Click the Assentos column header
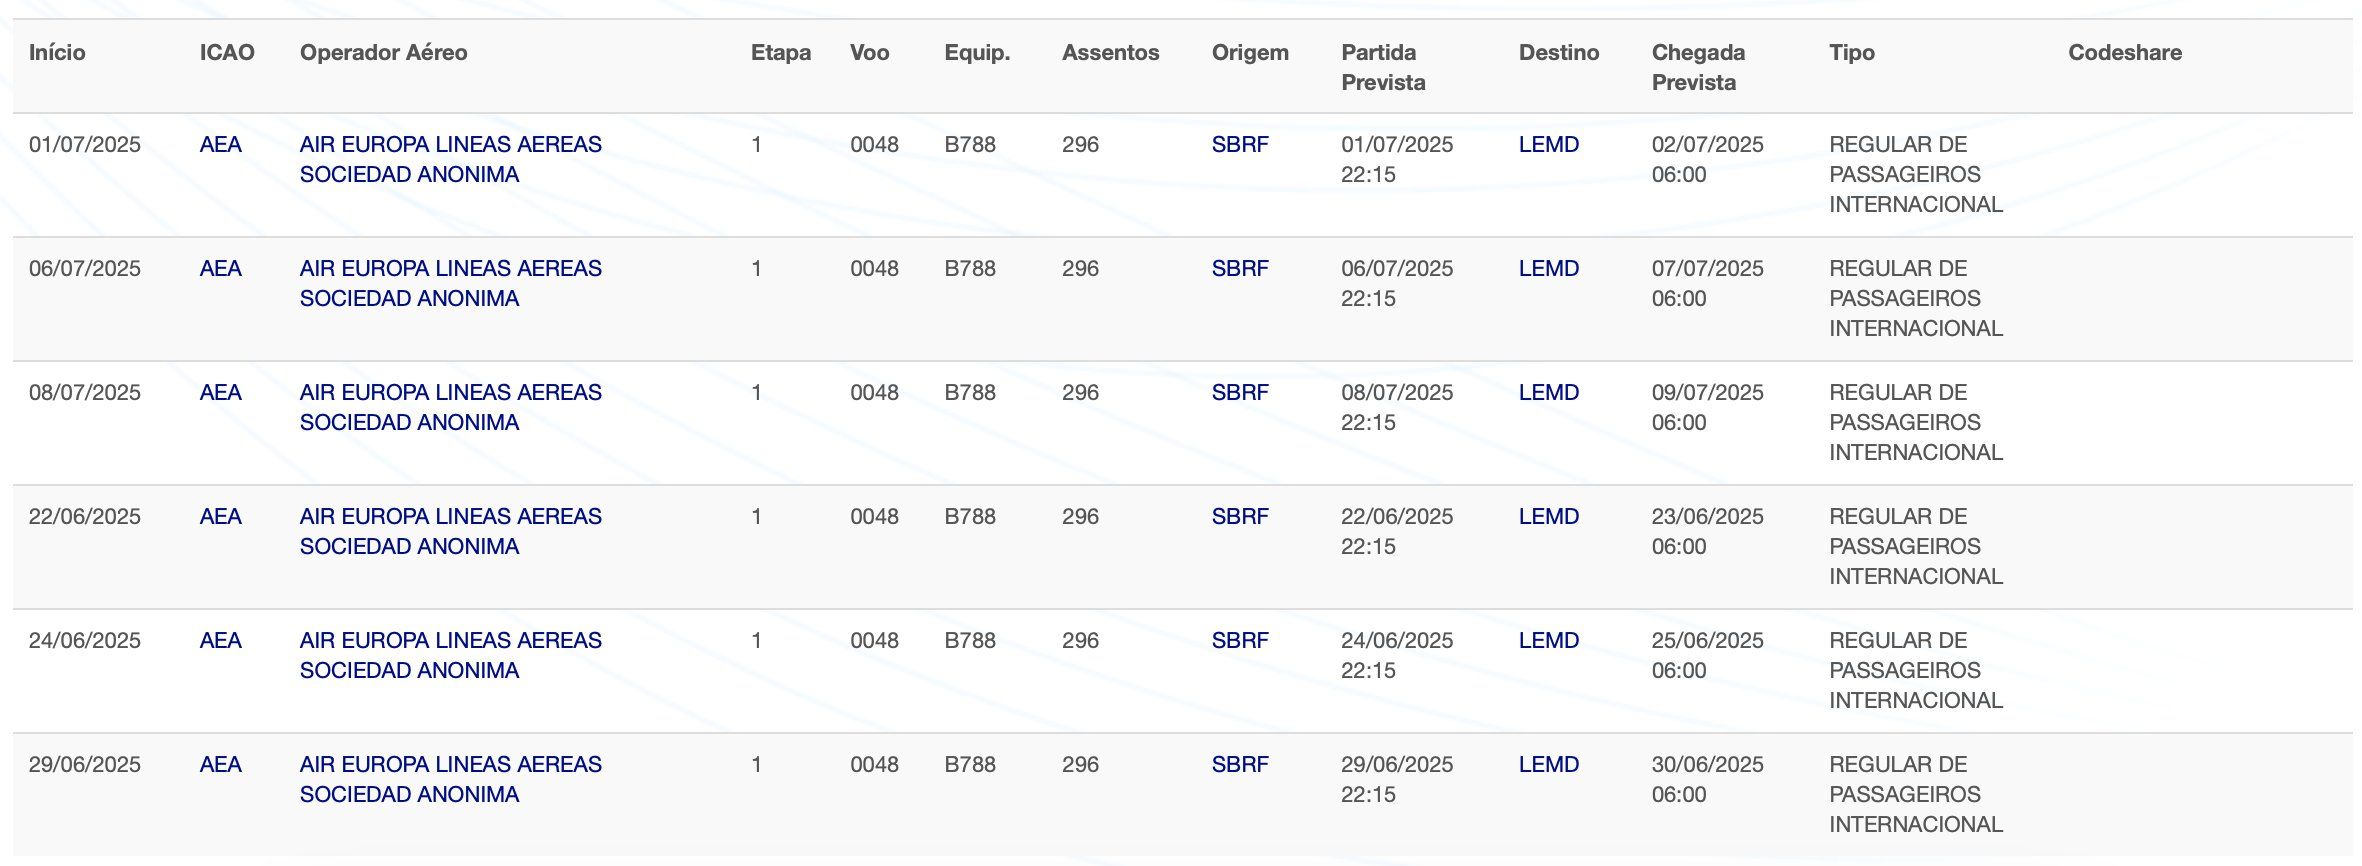The width and height of the screenshot is (2362, 866). (x=1110, y=52)
